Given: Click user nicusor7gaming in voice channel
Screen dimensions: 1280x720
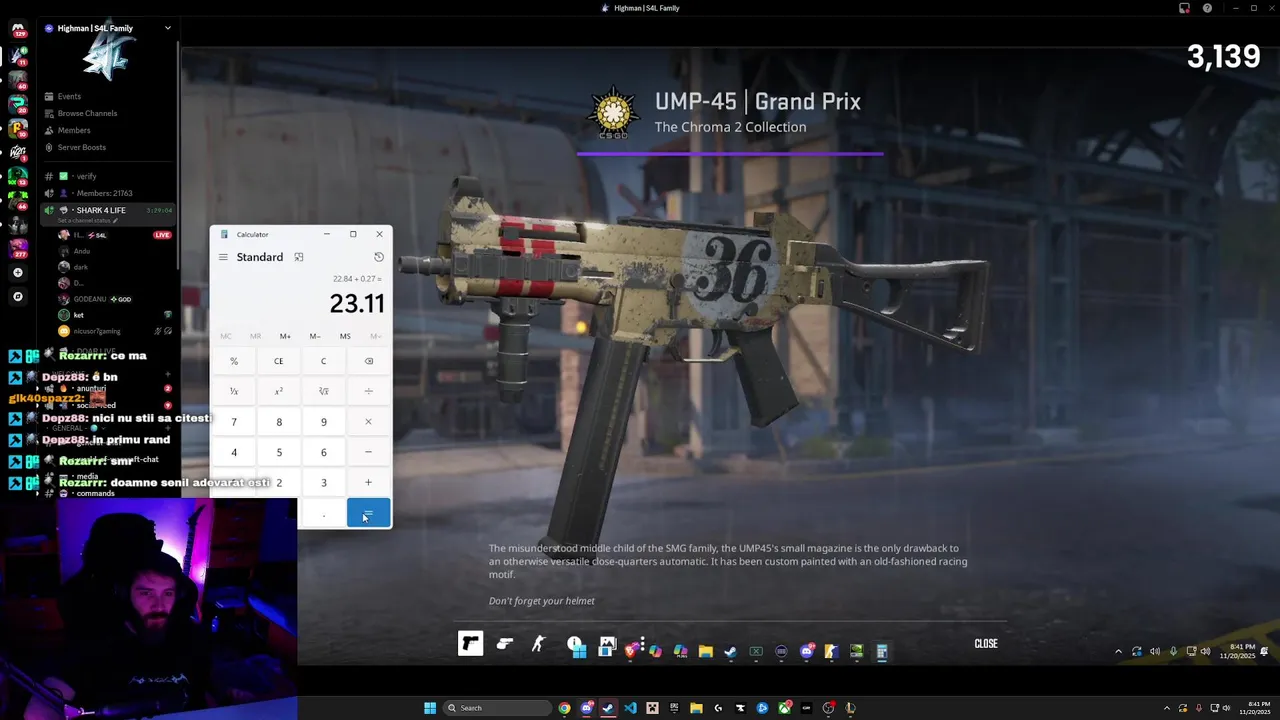Looking at the screenshot, I should click(x=96, y=331).
